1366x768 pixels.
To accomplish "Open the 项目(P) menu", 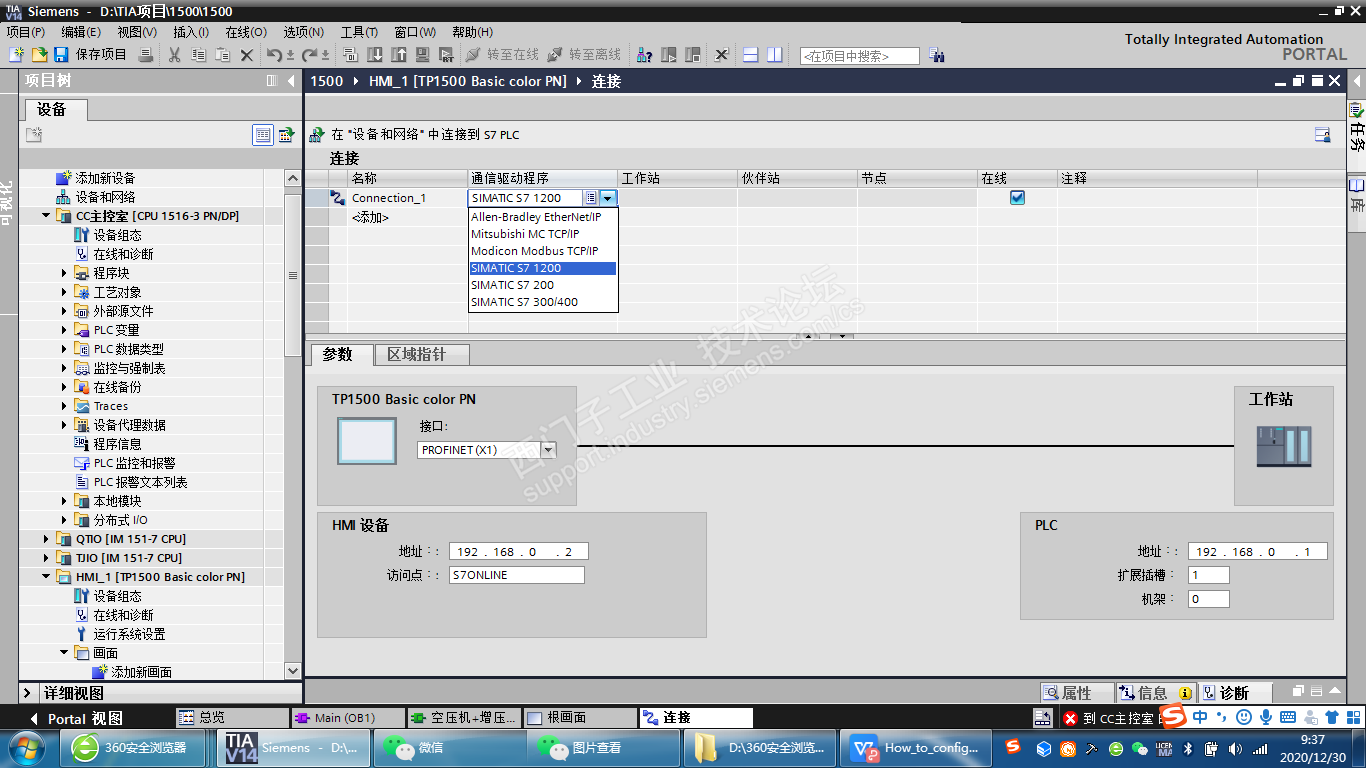I will (25, 32).
